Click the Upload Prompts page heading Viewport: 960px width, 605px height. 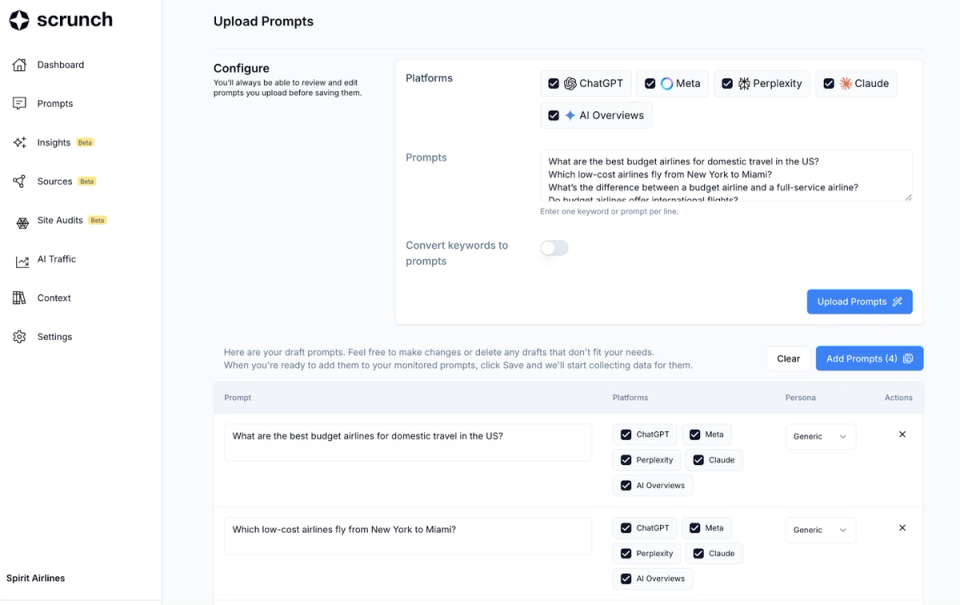(263, 21)
